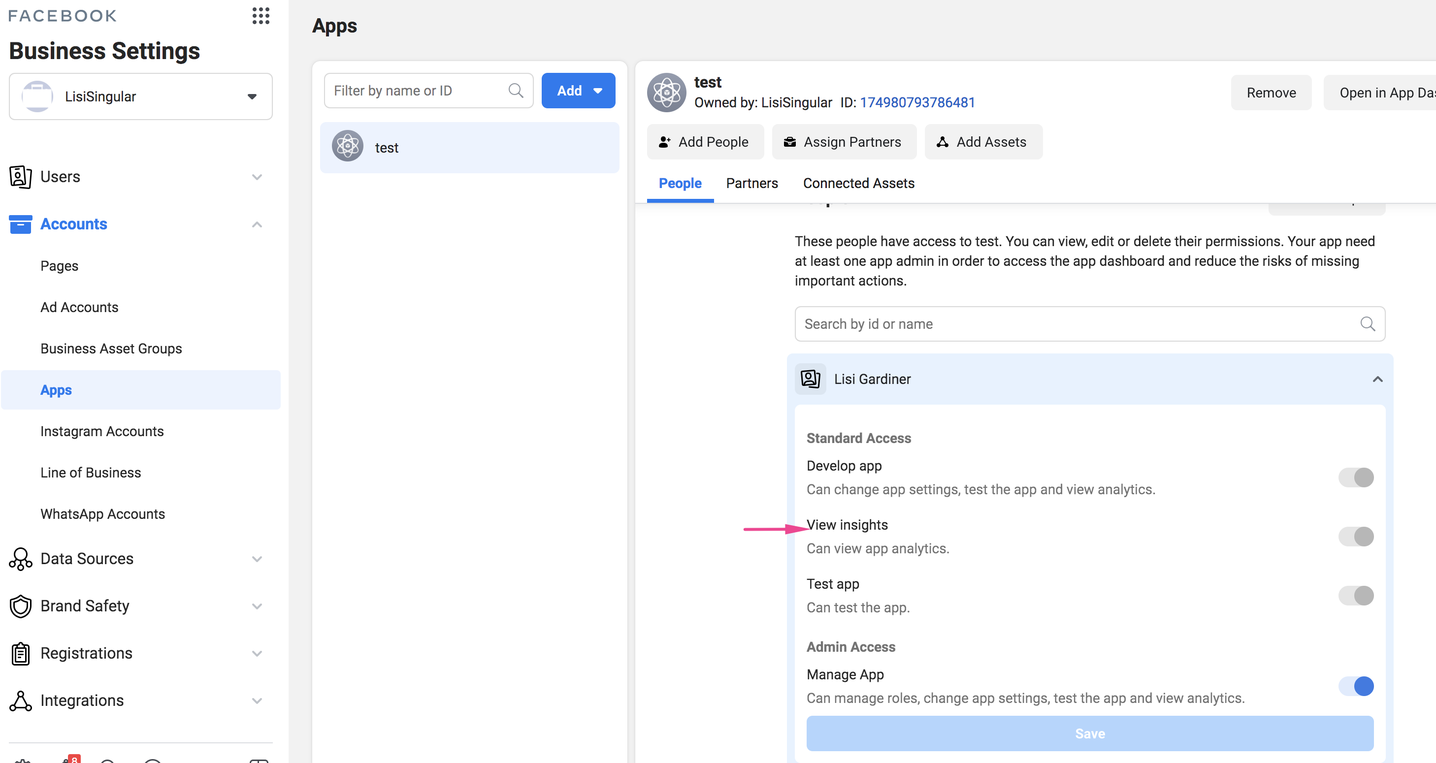Select the test app in the apps list
The height and width of the screenshot is (763, 1436).
point(470,148)
